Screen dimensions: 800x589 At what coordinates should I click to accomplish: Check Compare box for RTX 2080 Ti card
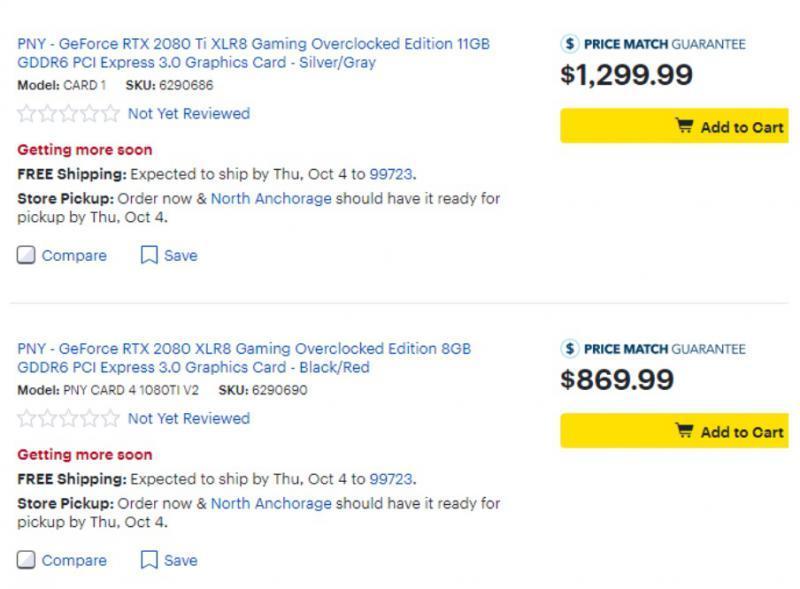27,255
